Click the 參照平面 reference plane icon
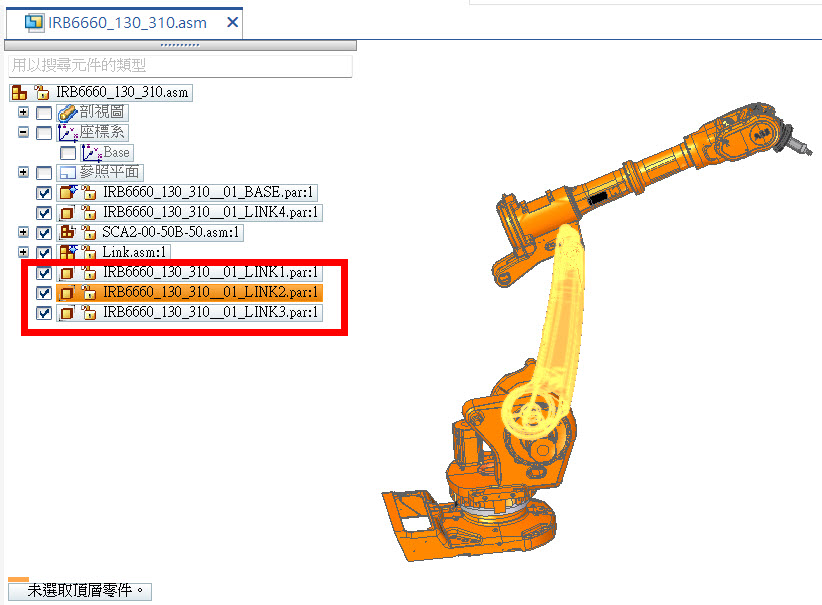Screen dimensions: 822x605 click(68, 172)
